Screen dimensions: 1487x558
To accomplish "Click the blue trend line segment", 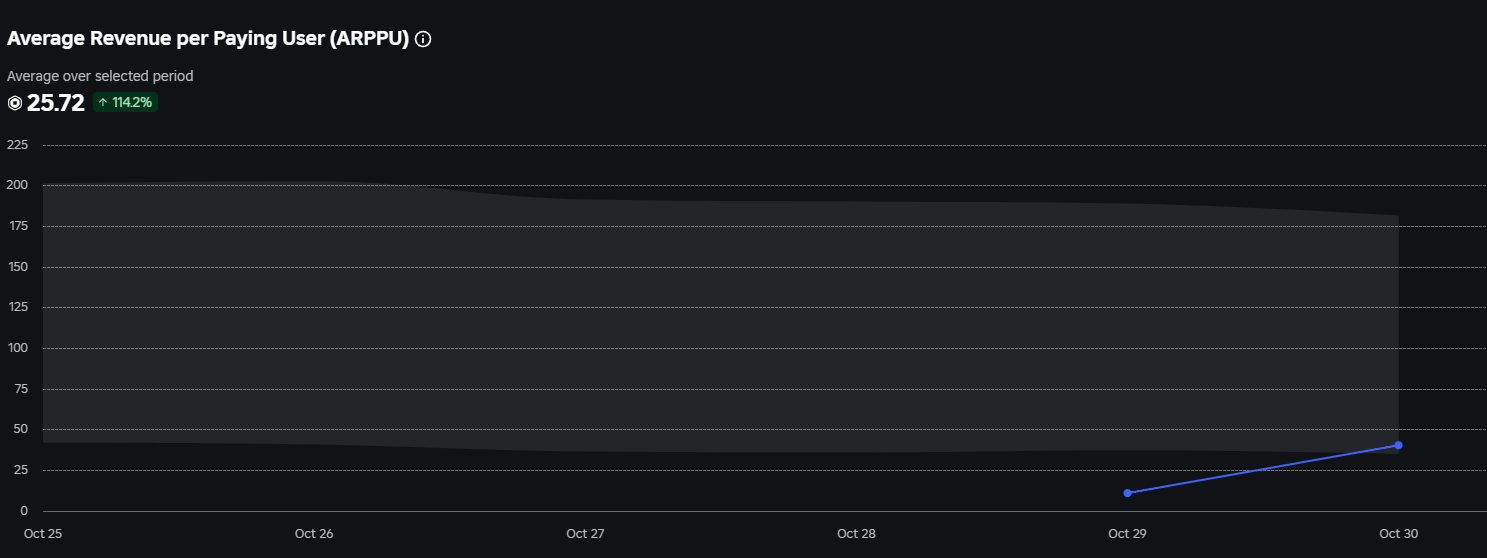I will 1262,469.
